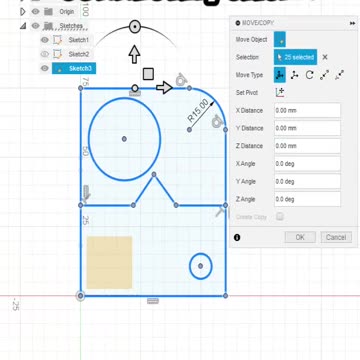Choose Translate move type icon
This screenshot has width=360, height=360.
(x=294, y=75)
